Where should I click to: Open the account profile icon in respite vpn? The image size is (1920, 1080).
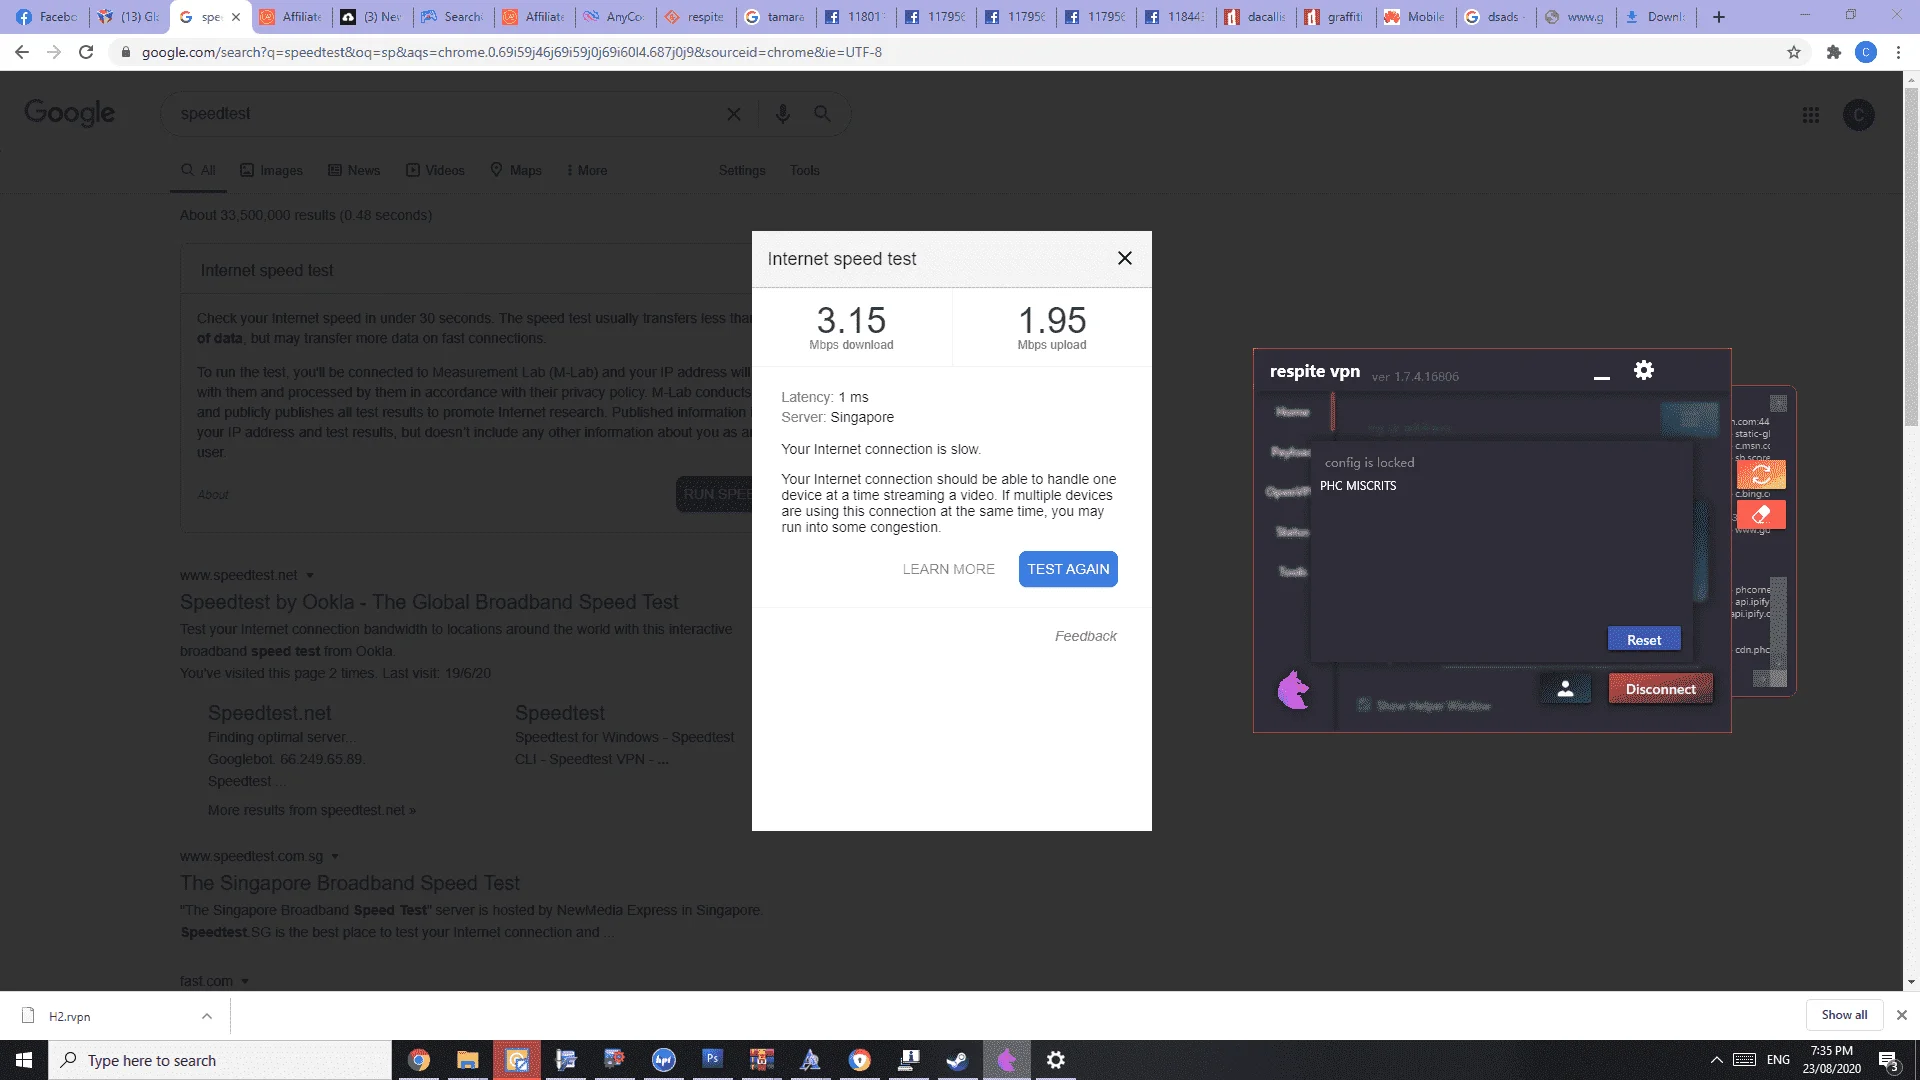[1565, 689]
